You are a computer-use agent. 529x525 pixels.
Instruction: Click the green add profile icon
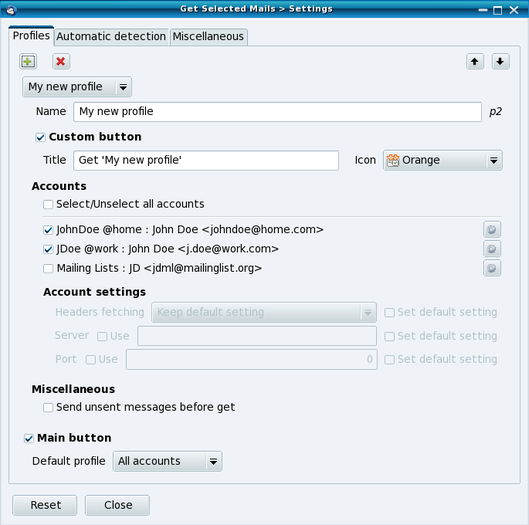[28, 61]
